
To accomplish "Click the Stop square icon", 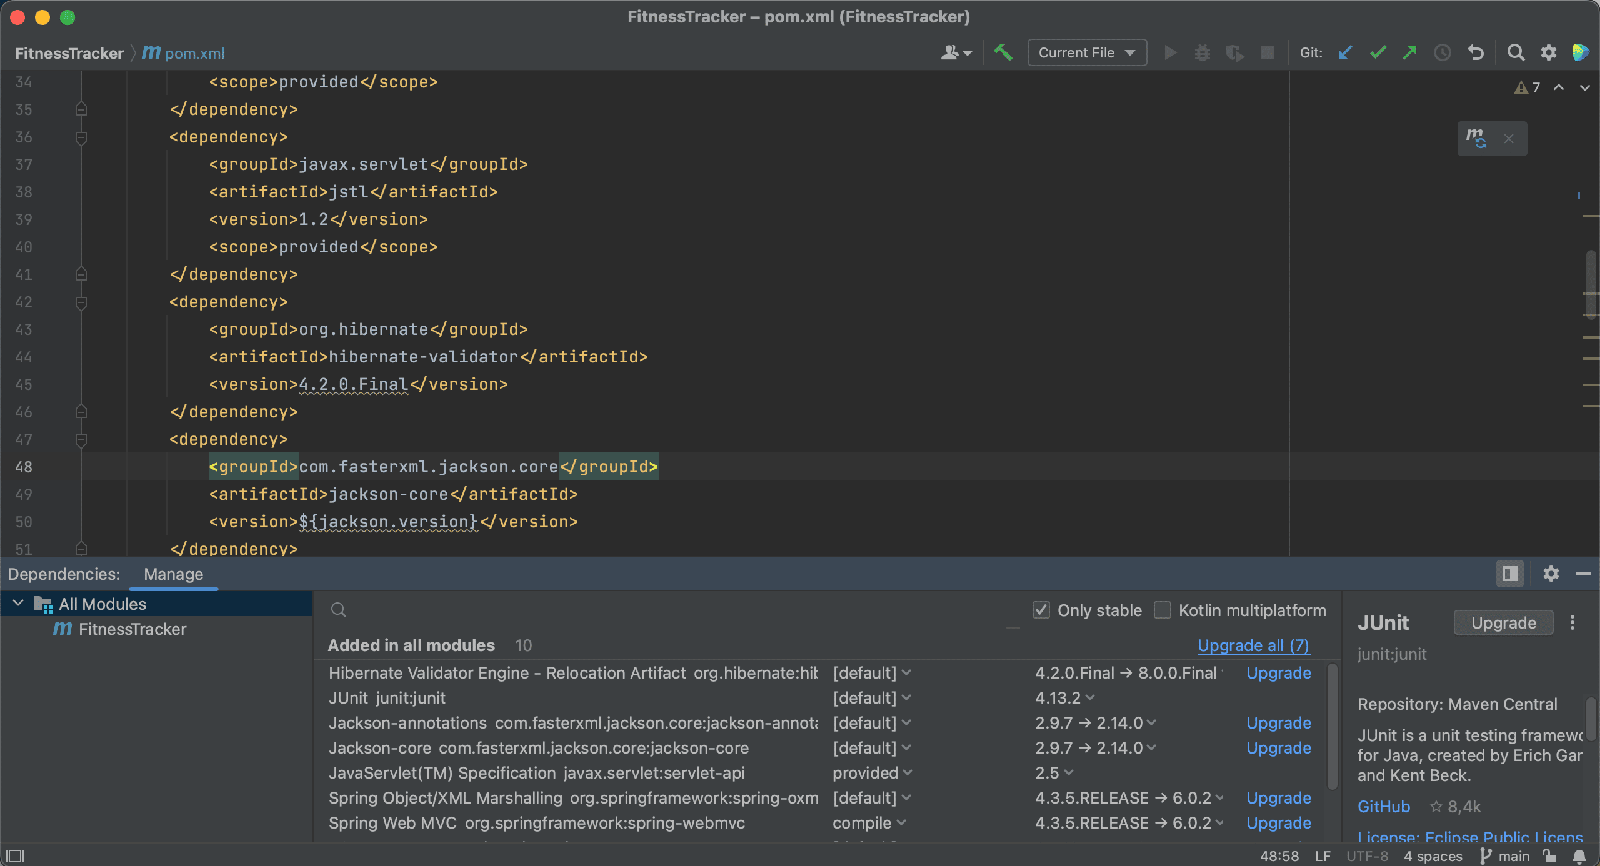I will (x=1267, y=52).
